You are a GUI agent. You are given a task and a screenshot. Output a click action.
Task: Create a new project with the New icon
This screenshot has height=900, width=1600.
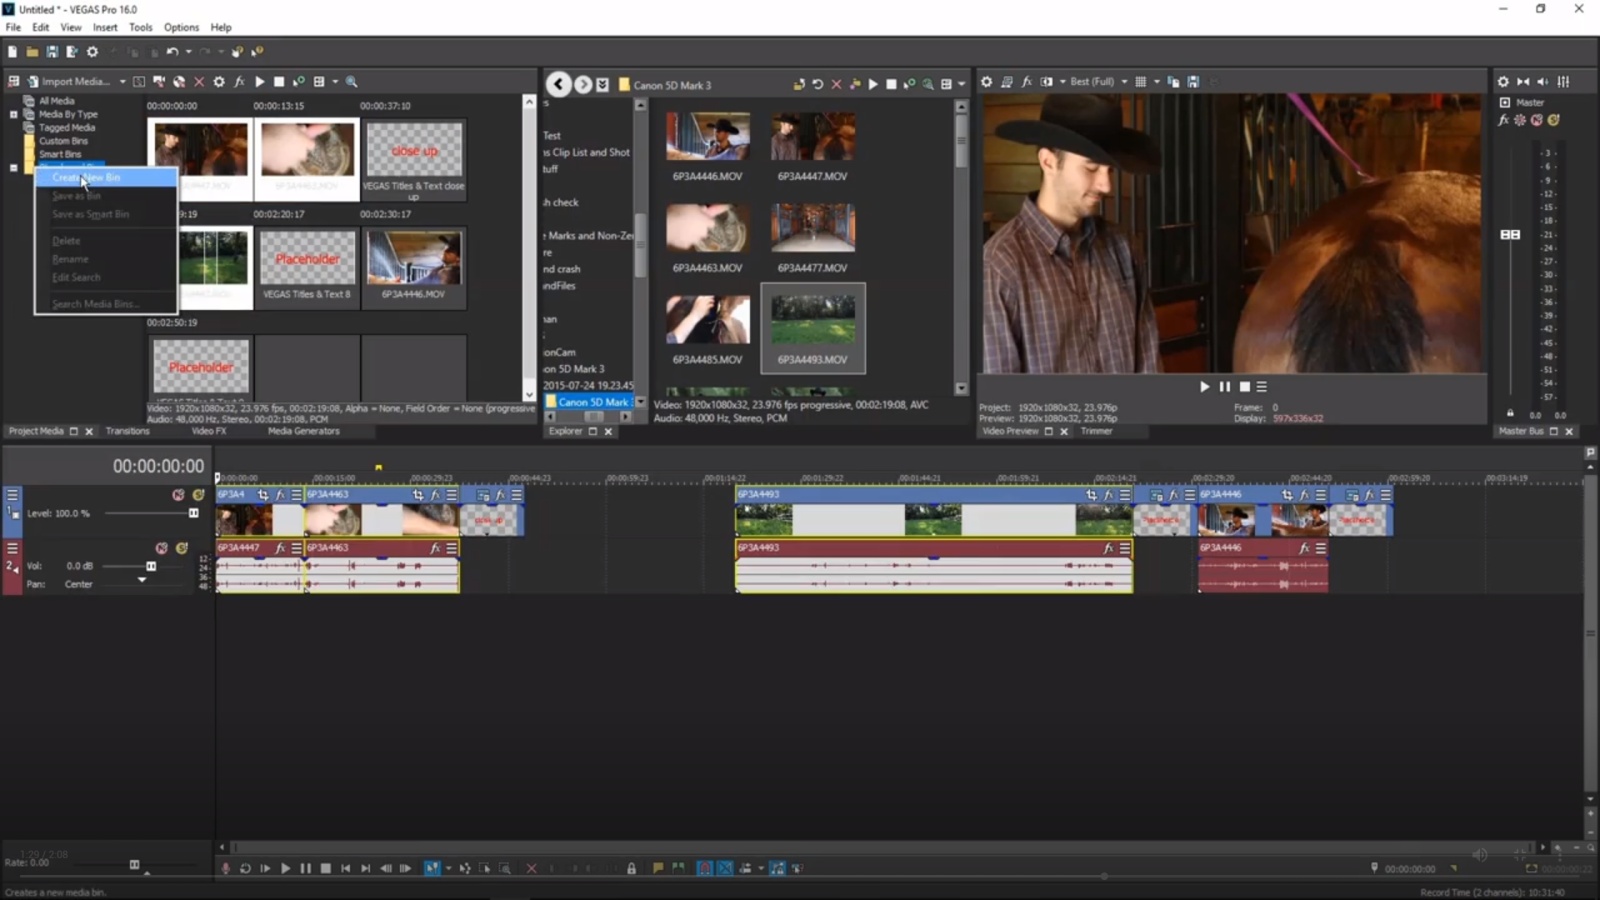(x=12, y=52)
